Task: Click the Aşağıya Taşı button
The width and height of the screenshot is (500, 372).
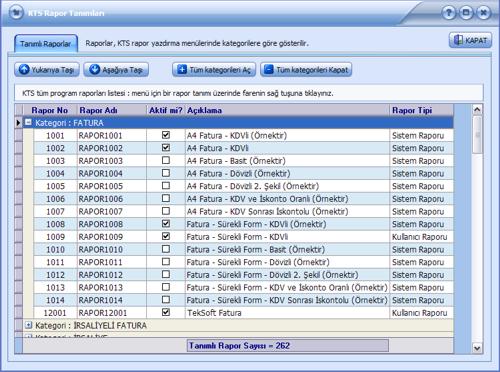Action: tap(116, 70)
